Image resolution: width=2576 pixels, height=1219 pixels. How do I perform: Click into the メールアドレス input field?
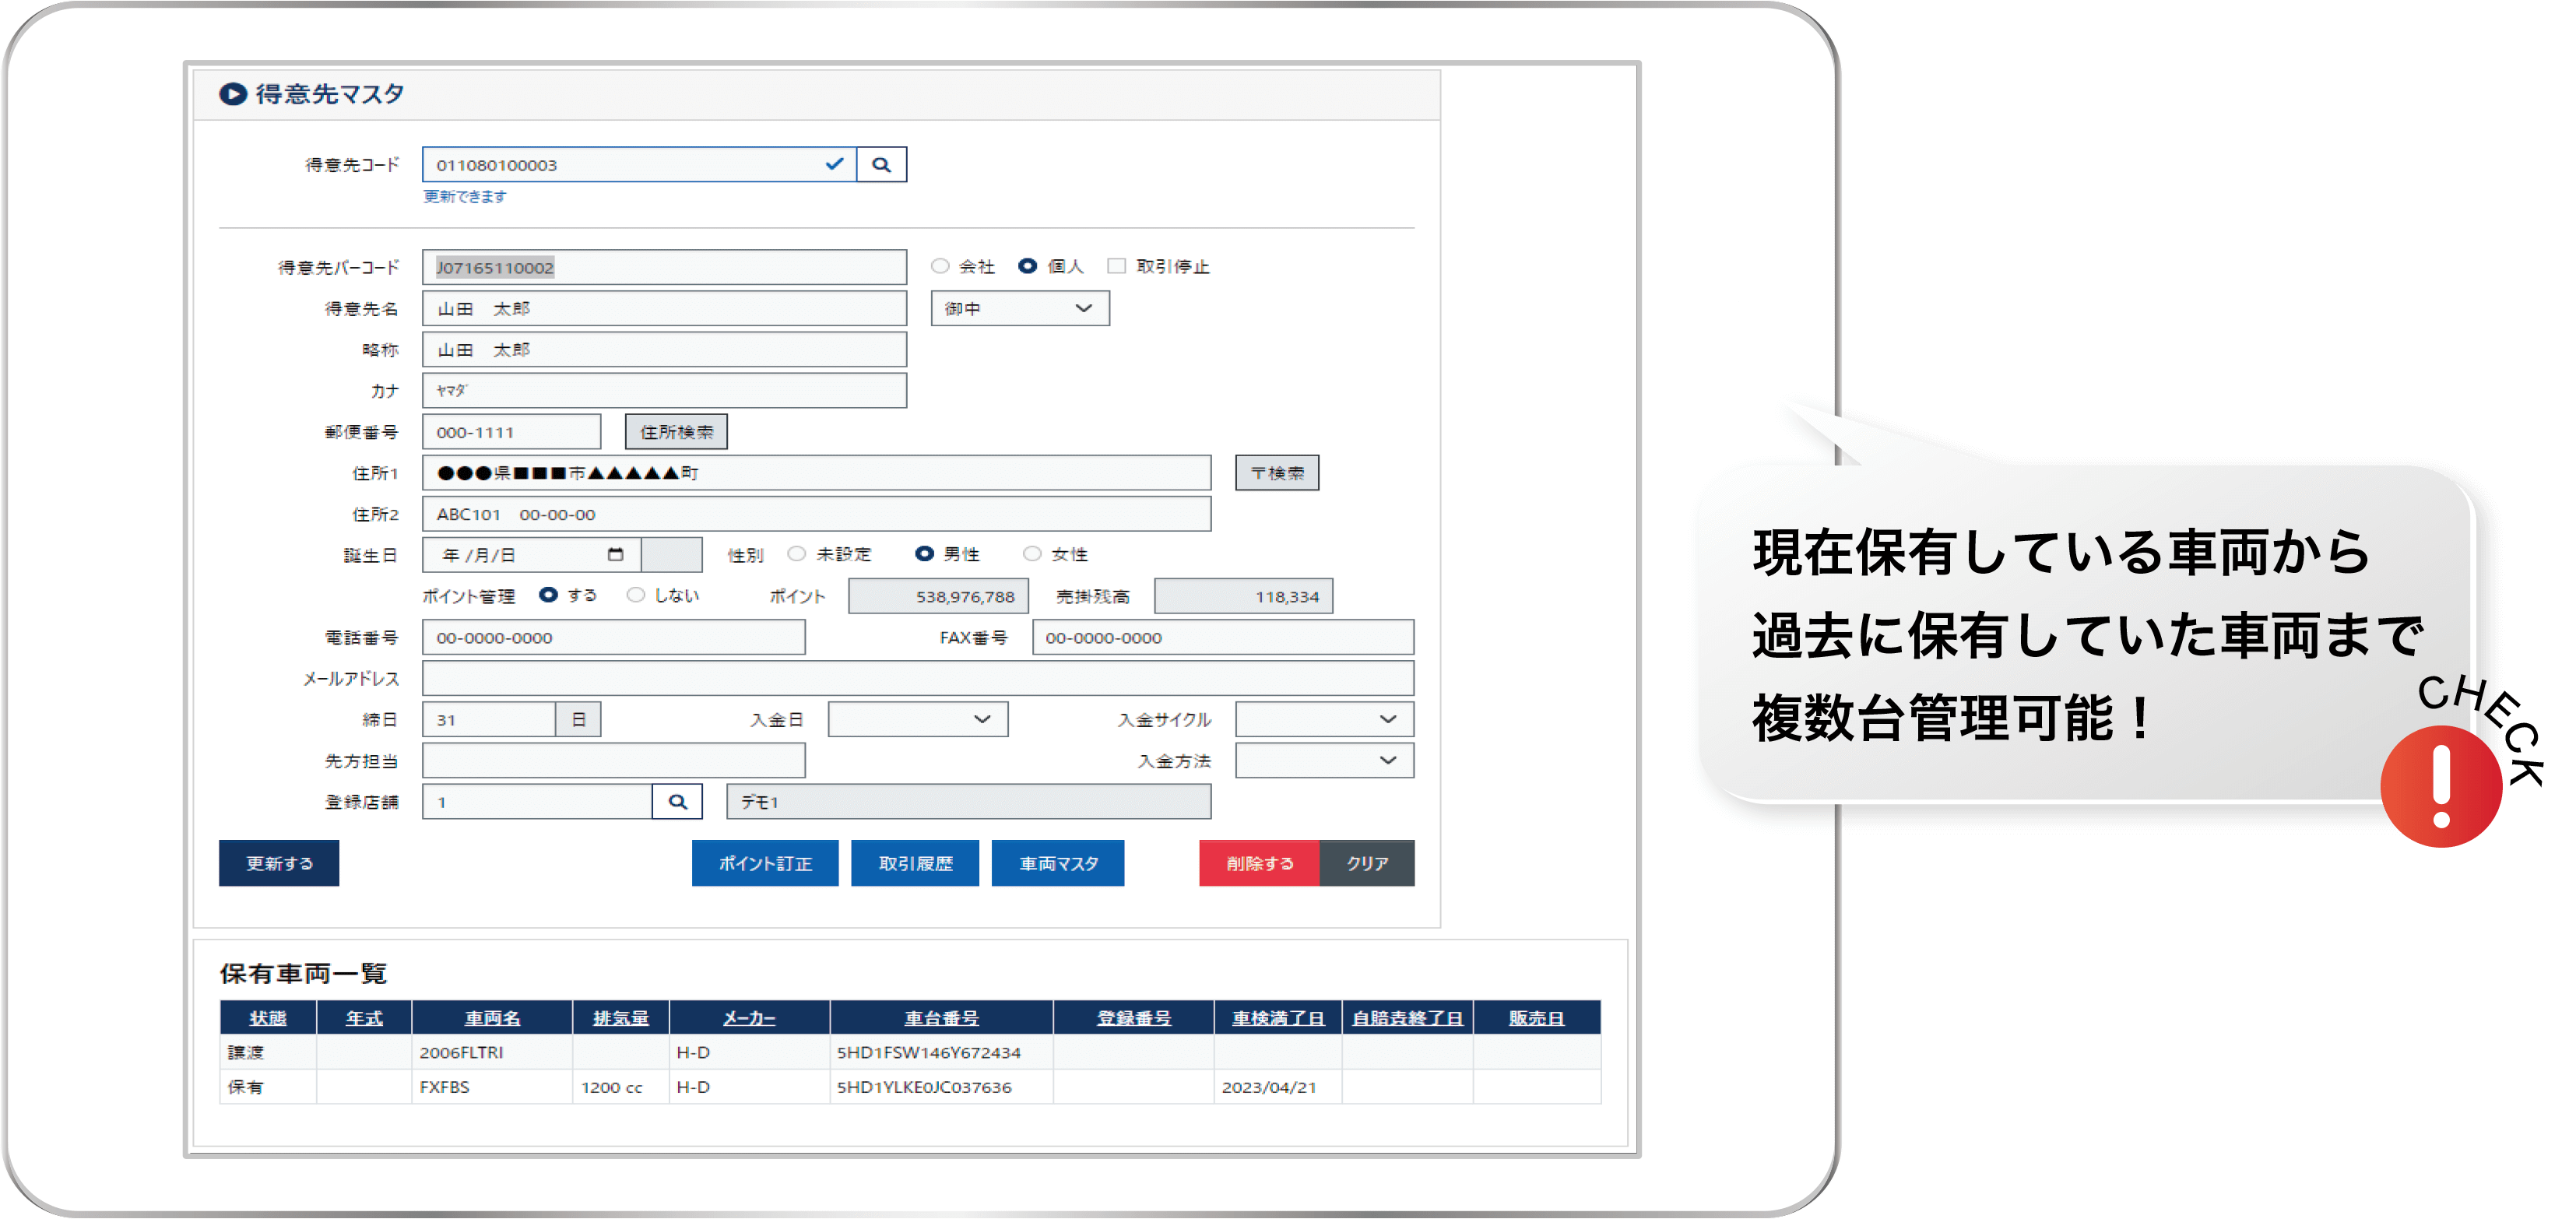coord(917,678)
